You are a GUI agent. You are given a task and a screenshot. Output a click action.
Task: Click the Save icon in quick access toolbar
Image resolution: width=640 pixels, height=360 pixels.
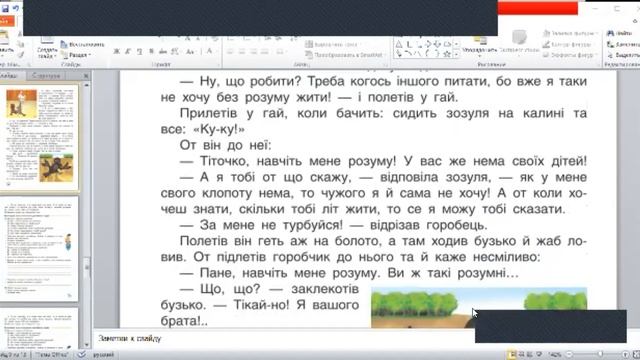(x=5, y=8)
